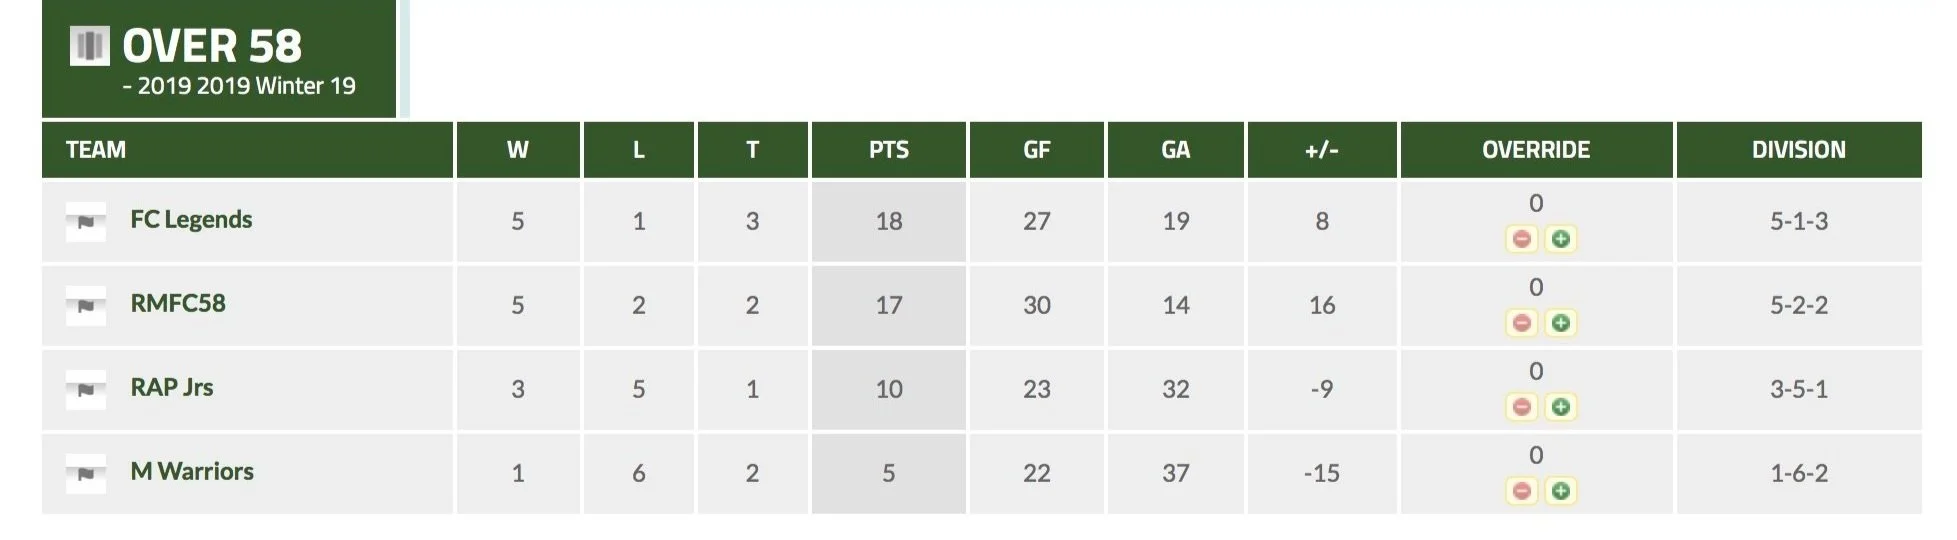Select the OVER 58 division tab
This screenshot has height=540, width=1957.
pos(219,59)
